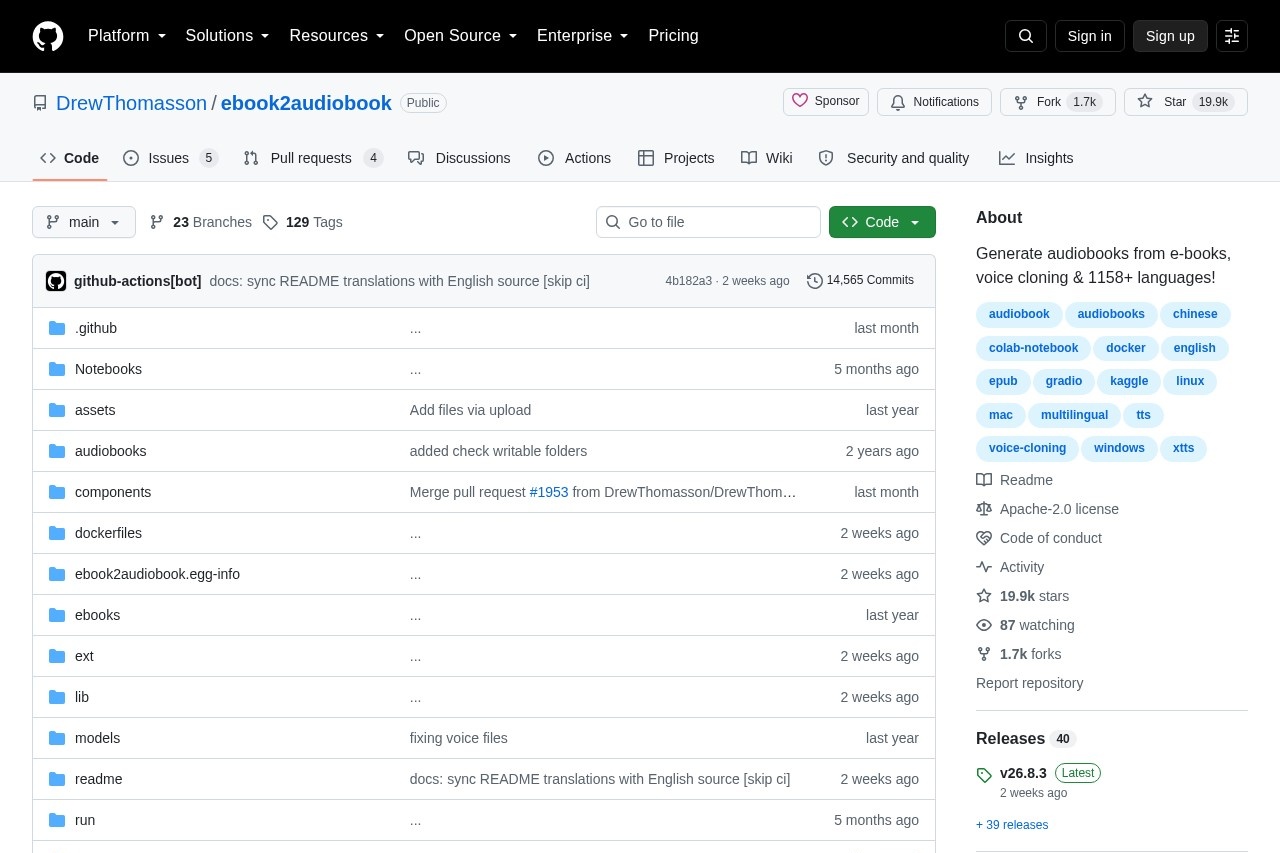Star the ebook2audiobook repository
Screen dimensions: 1280x853
point(1186,102)
